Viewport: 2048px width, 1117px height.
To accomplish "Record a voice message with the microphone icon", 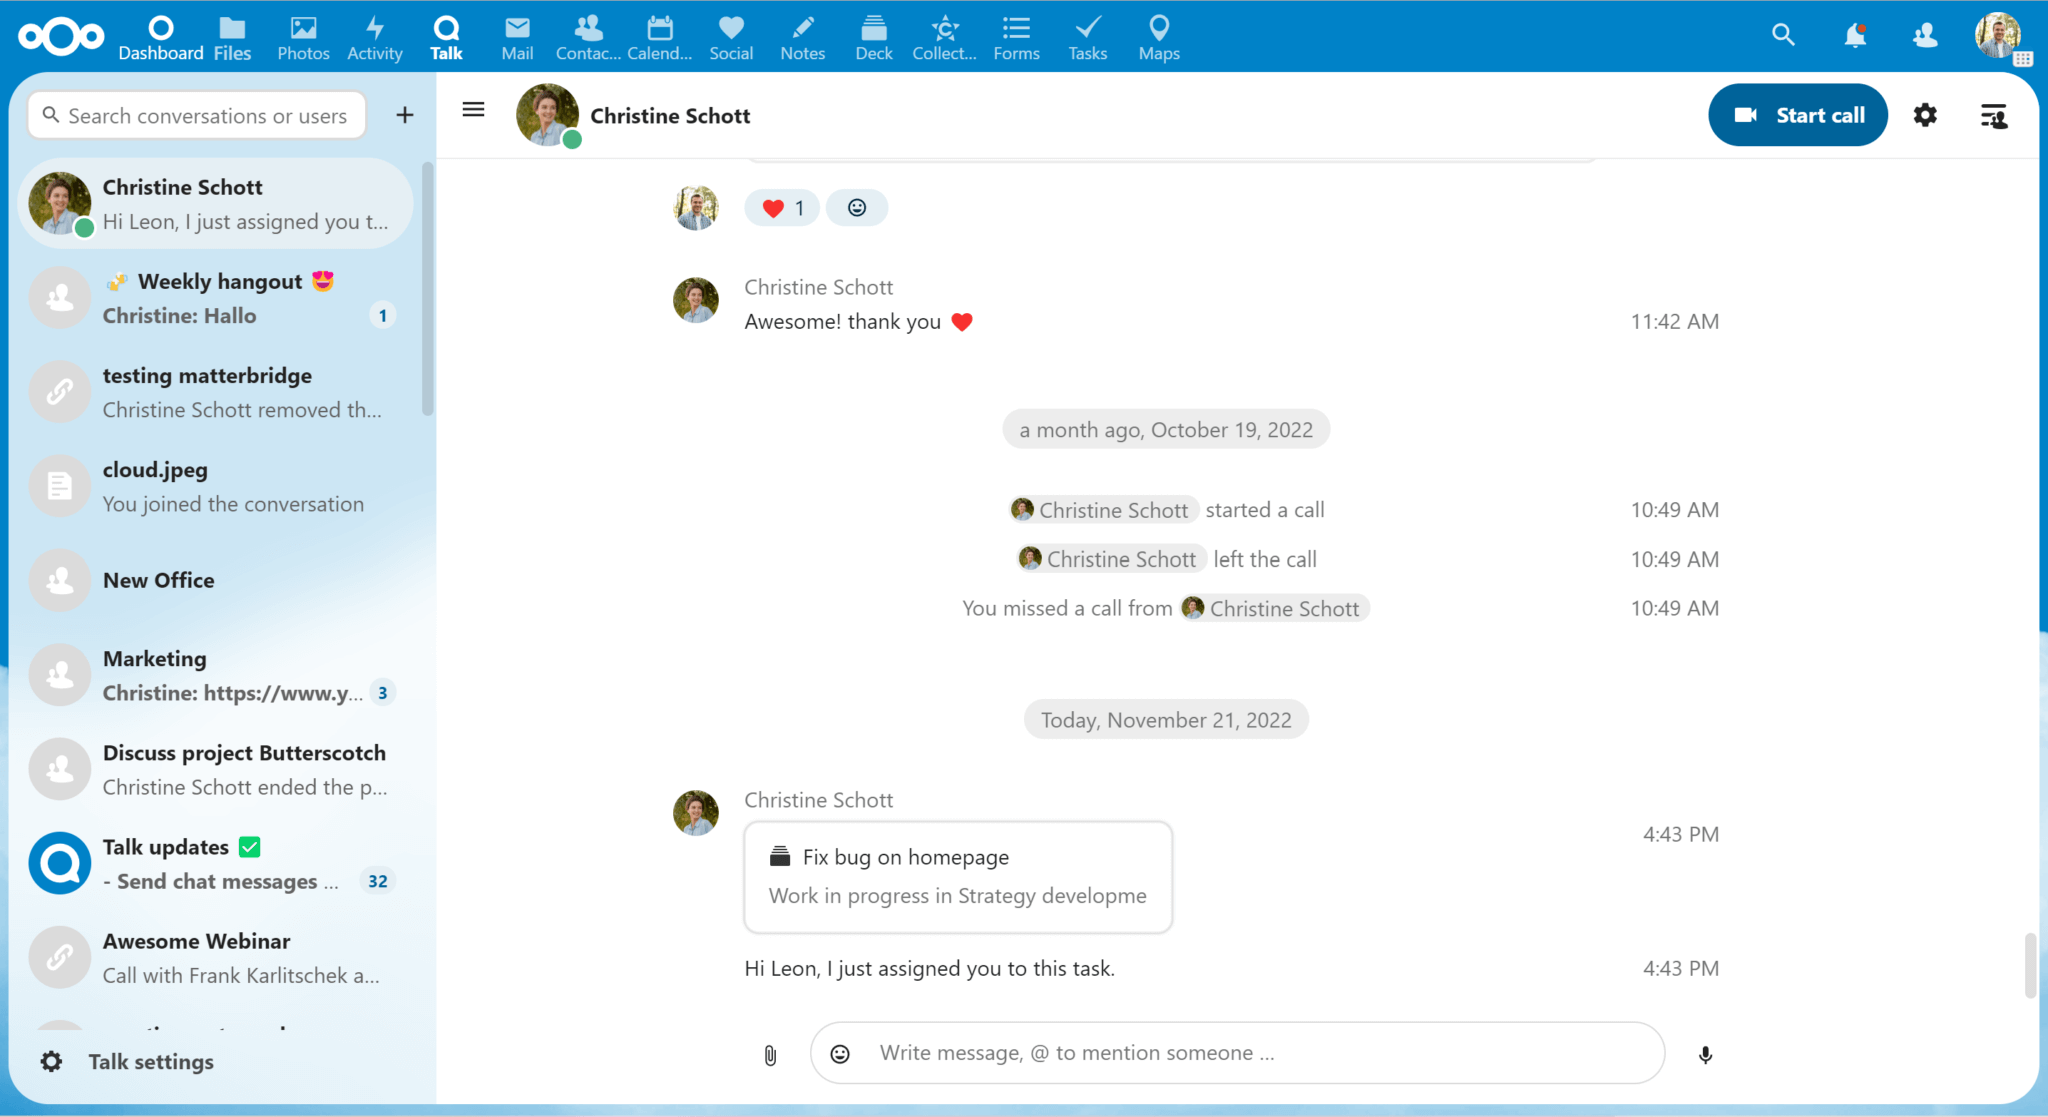I will [x=1705, y=1053].
